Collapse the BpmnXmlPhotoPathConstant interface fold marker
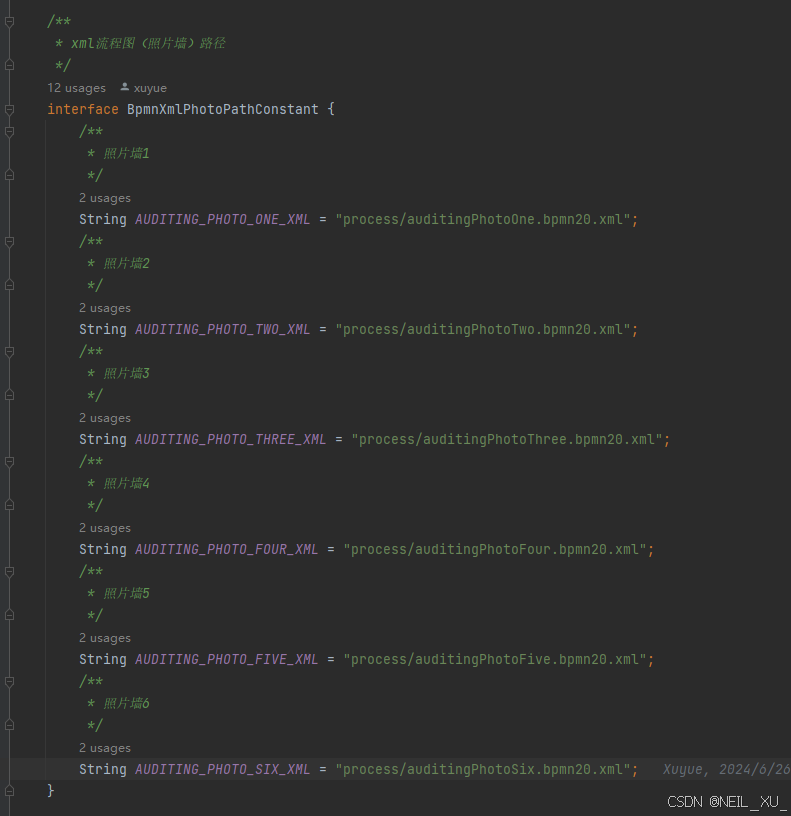 coord(10,109)
